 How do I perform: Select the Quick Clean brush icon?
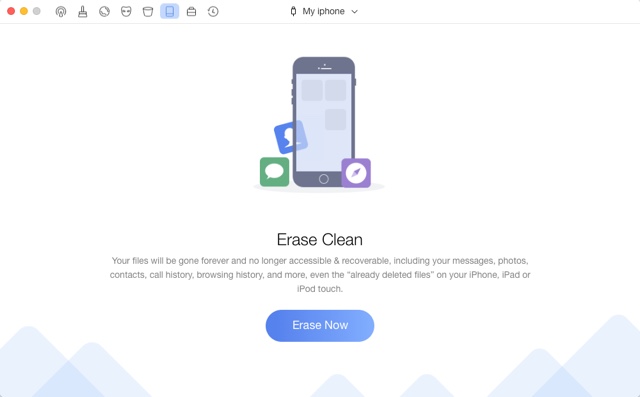(x=82, y=11)
